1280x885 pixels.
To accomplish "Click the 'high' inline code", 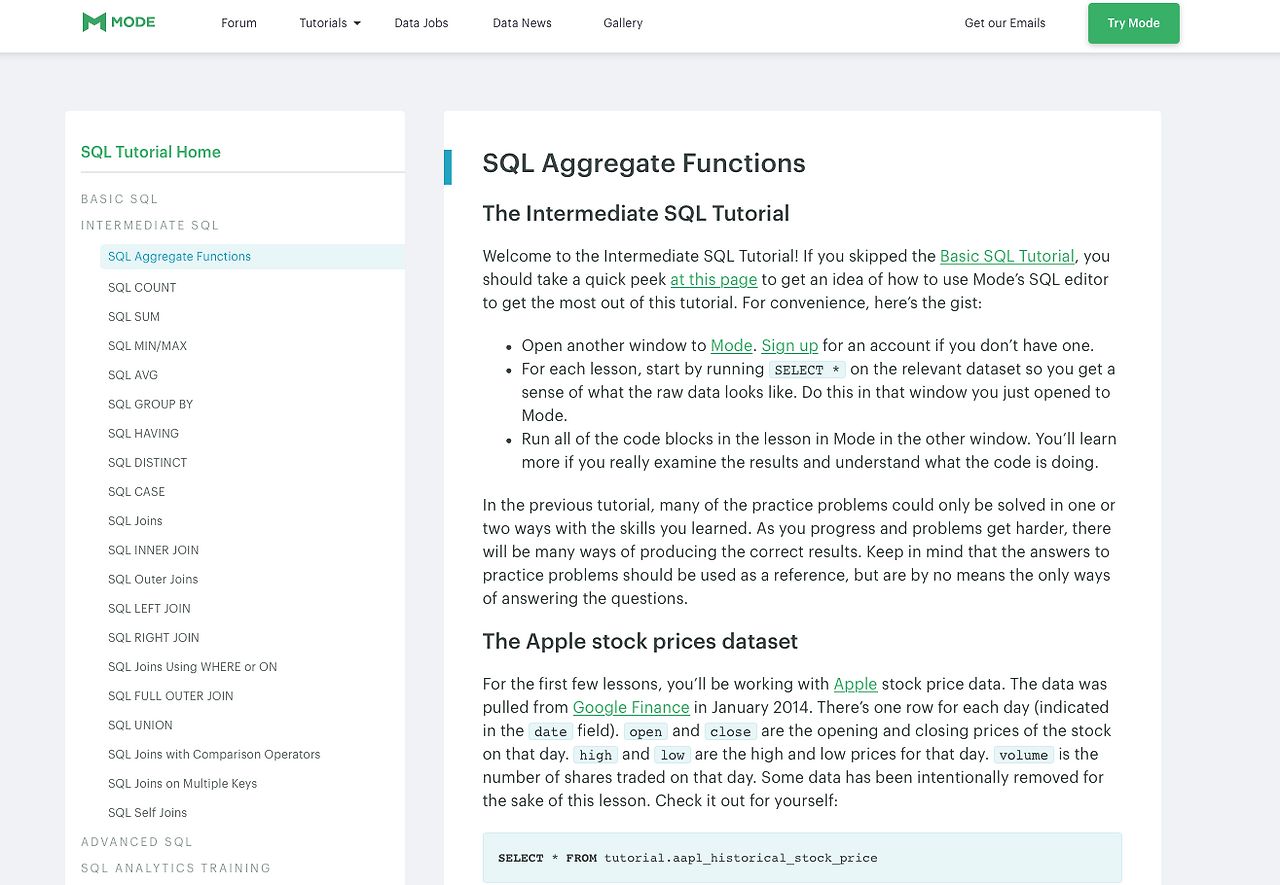I will tap(595, 754).
